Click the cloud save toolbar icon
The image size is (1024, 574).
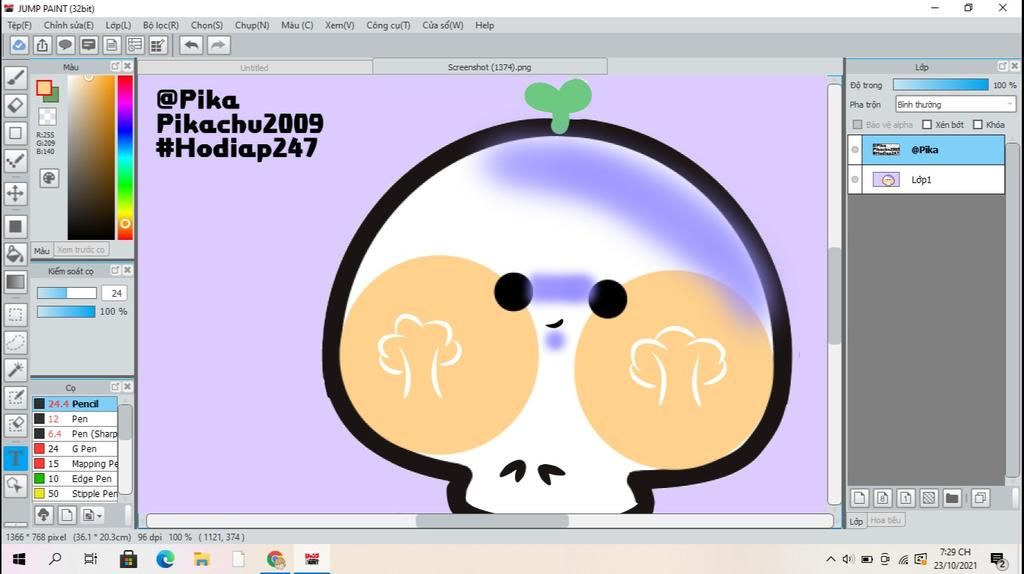[x=19, y=45]
